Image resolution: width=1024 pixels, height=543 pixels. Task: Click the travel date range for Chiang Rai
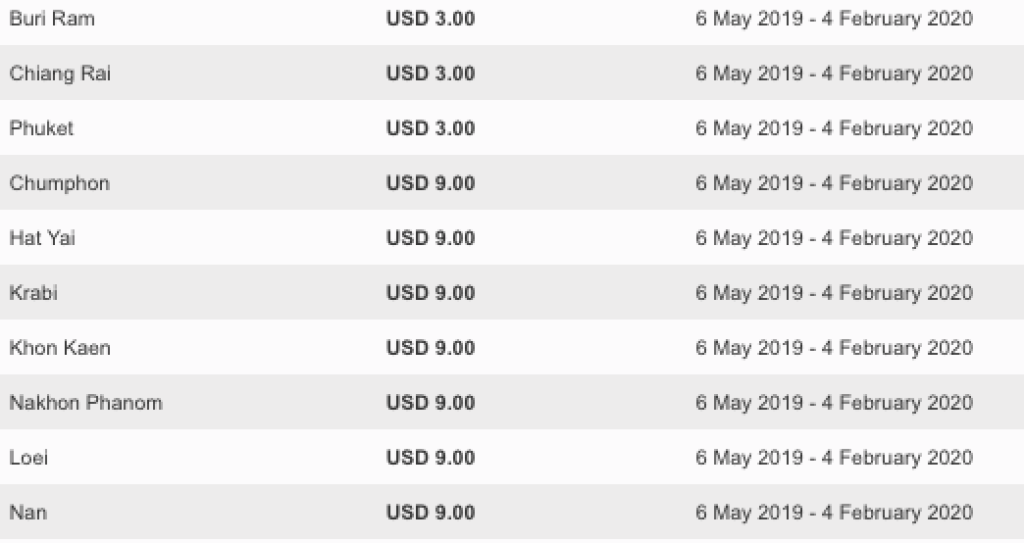834,74
